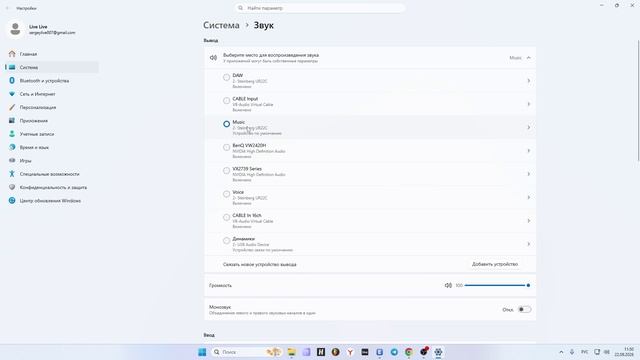Click the РУС language indicator in tray
Viewport: 640px width, 360px height.
pos(584,352)
